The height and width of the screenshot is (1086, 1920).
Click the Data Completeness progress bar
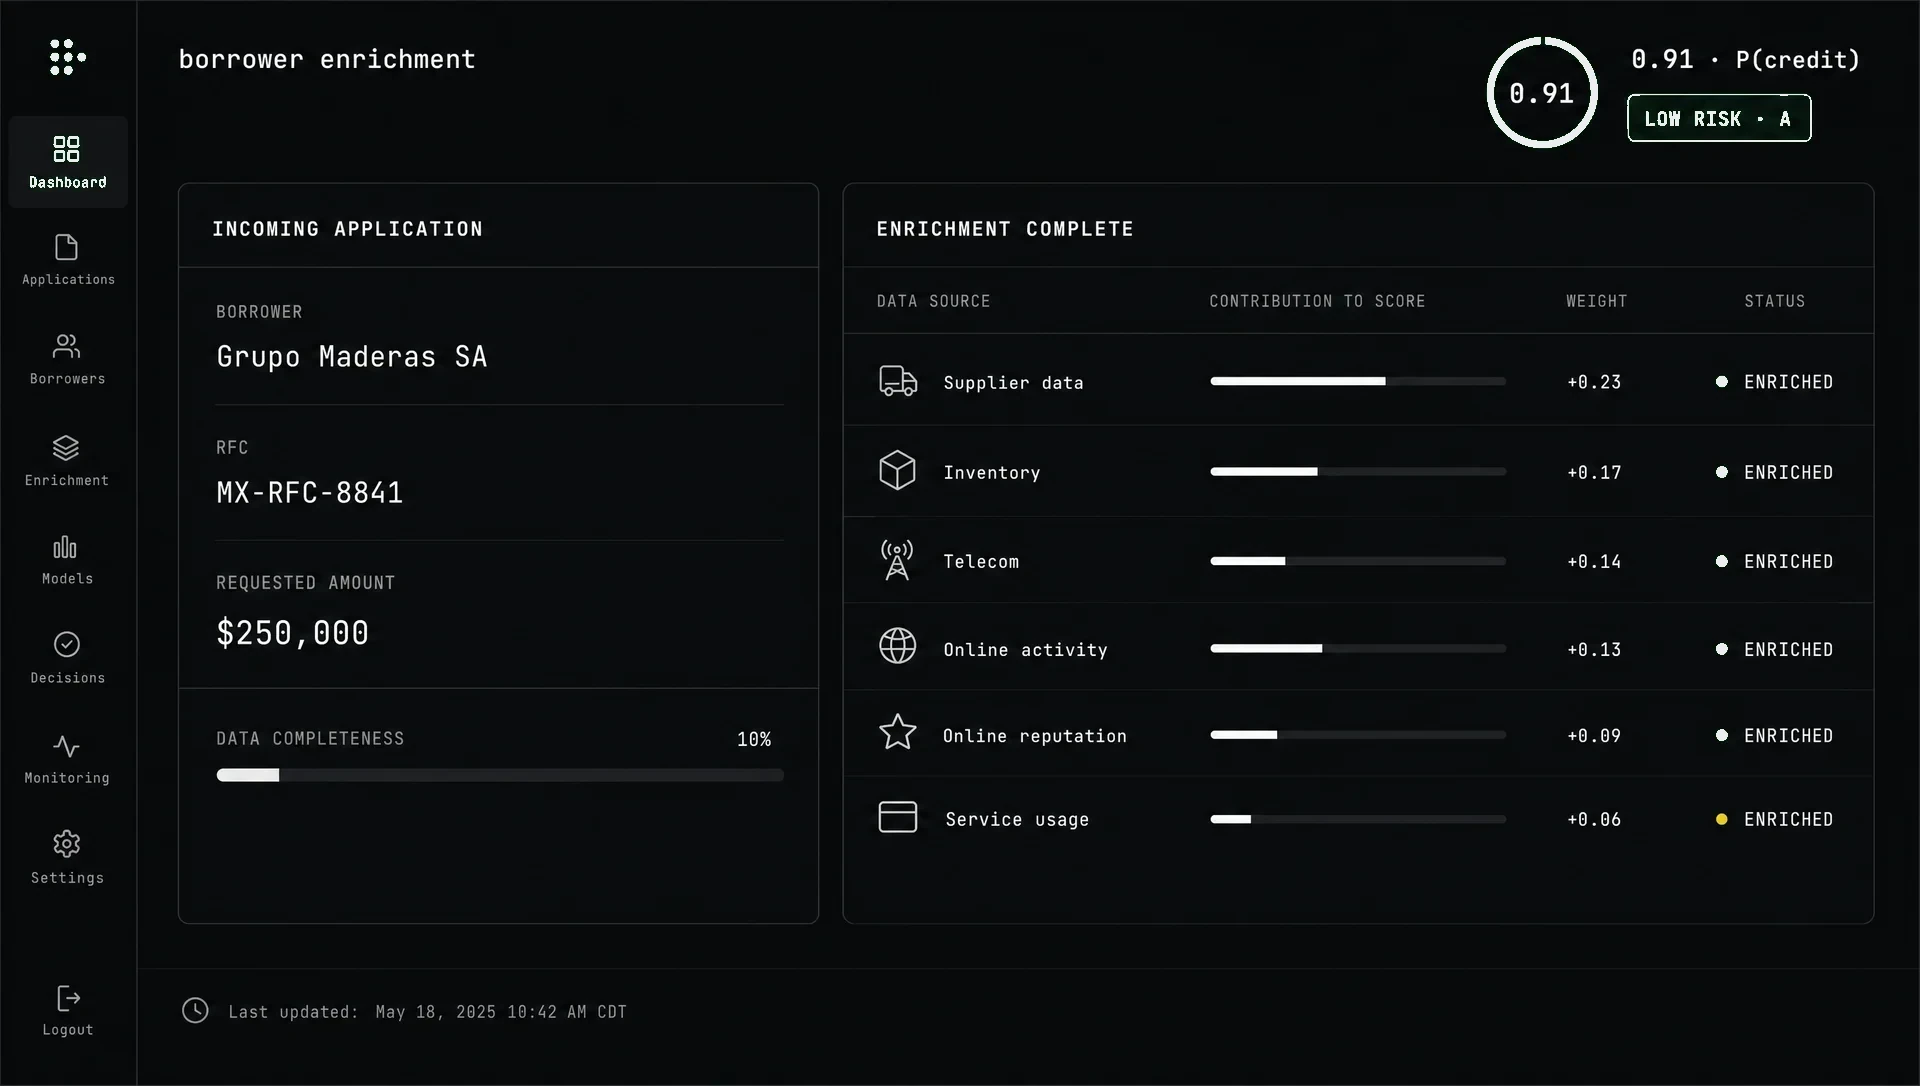[x=500, y=775]
